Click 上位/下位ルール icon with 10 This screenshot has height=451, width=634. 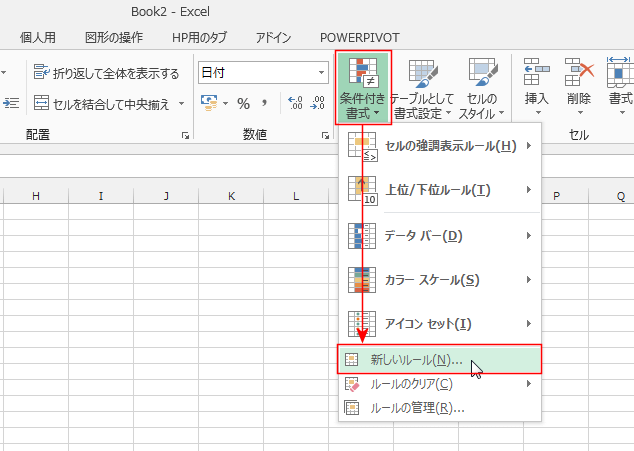[x=363, y=191]
